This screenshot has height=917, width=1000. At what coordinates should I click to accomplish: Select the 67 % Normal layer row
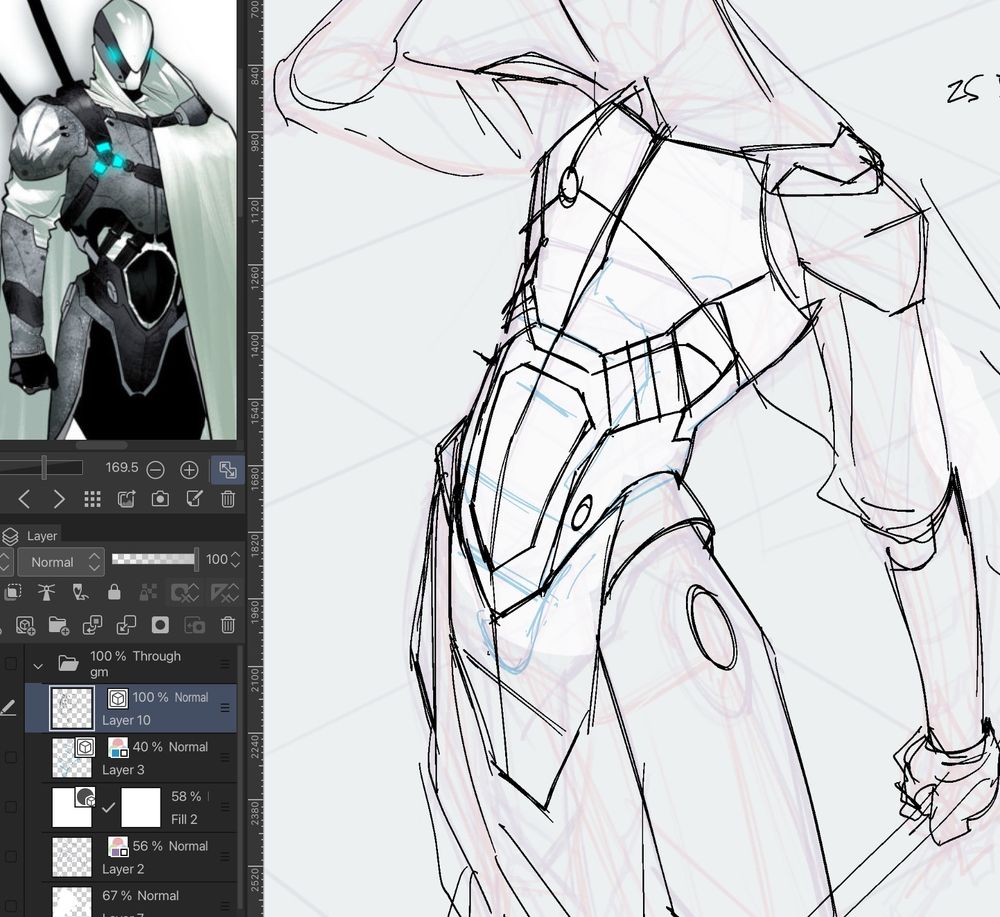click(x=139, y=900)
